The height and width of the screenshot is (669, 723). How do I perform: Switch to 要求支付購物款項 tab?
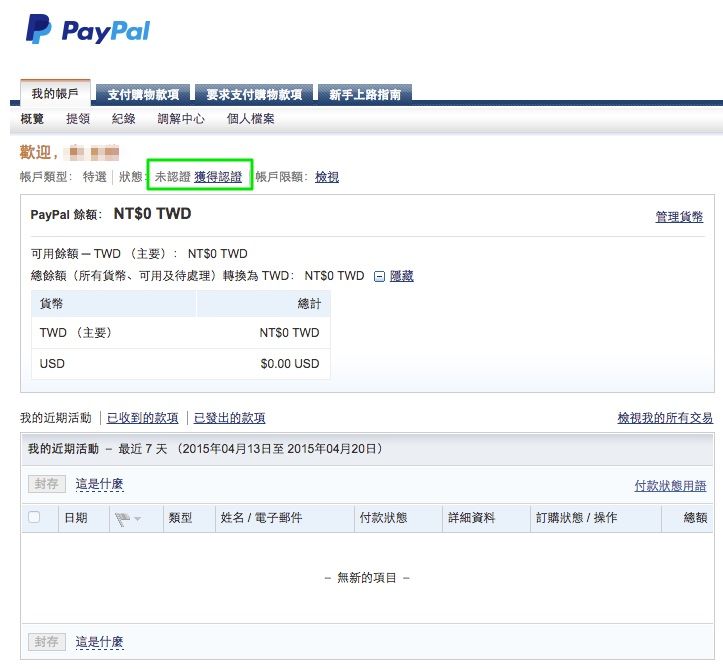click(x=254, y=95)
